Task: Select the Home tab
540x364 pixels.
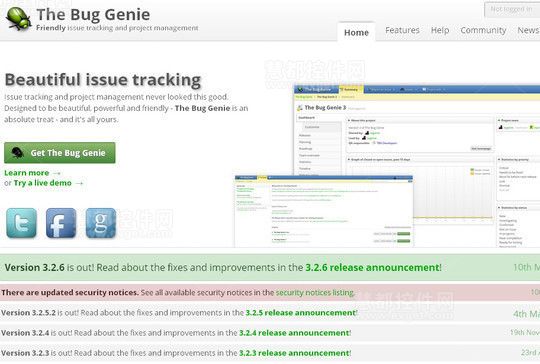Action: (356, 32)
